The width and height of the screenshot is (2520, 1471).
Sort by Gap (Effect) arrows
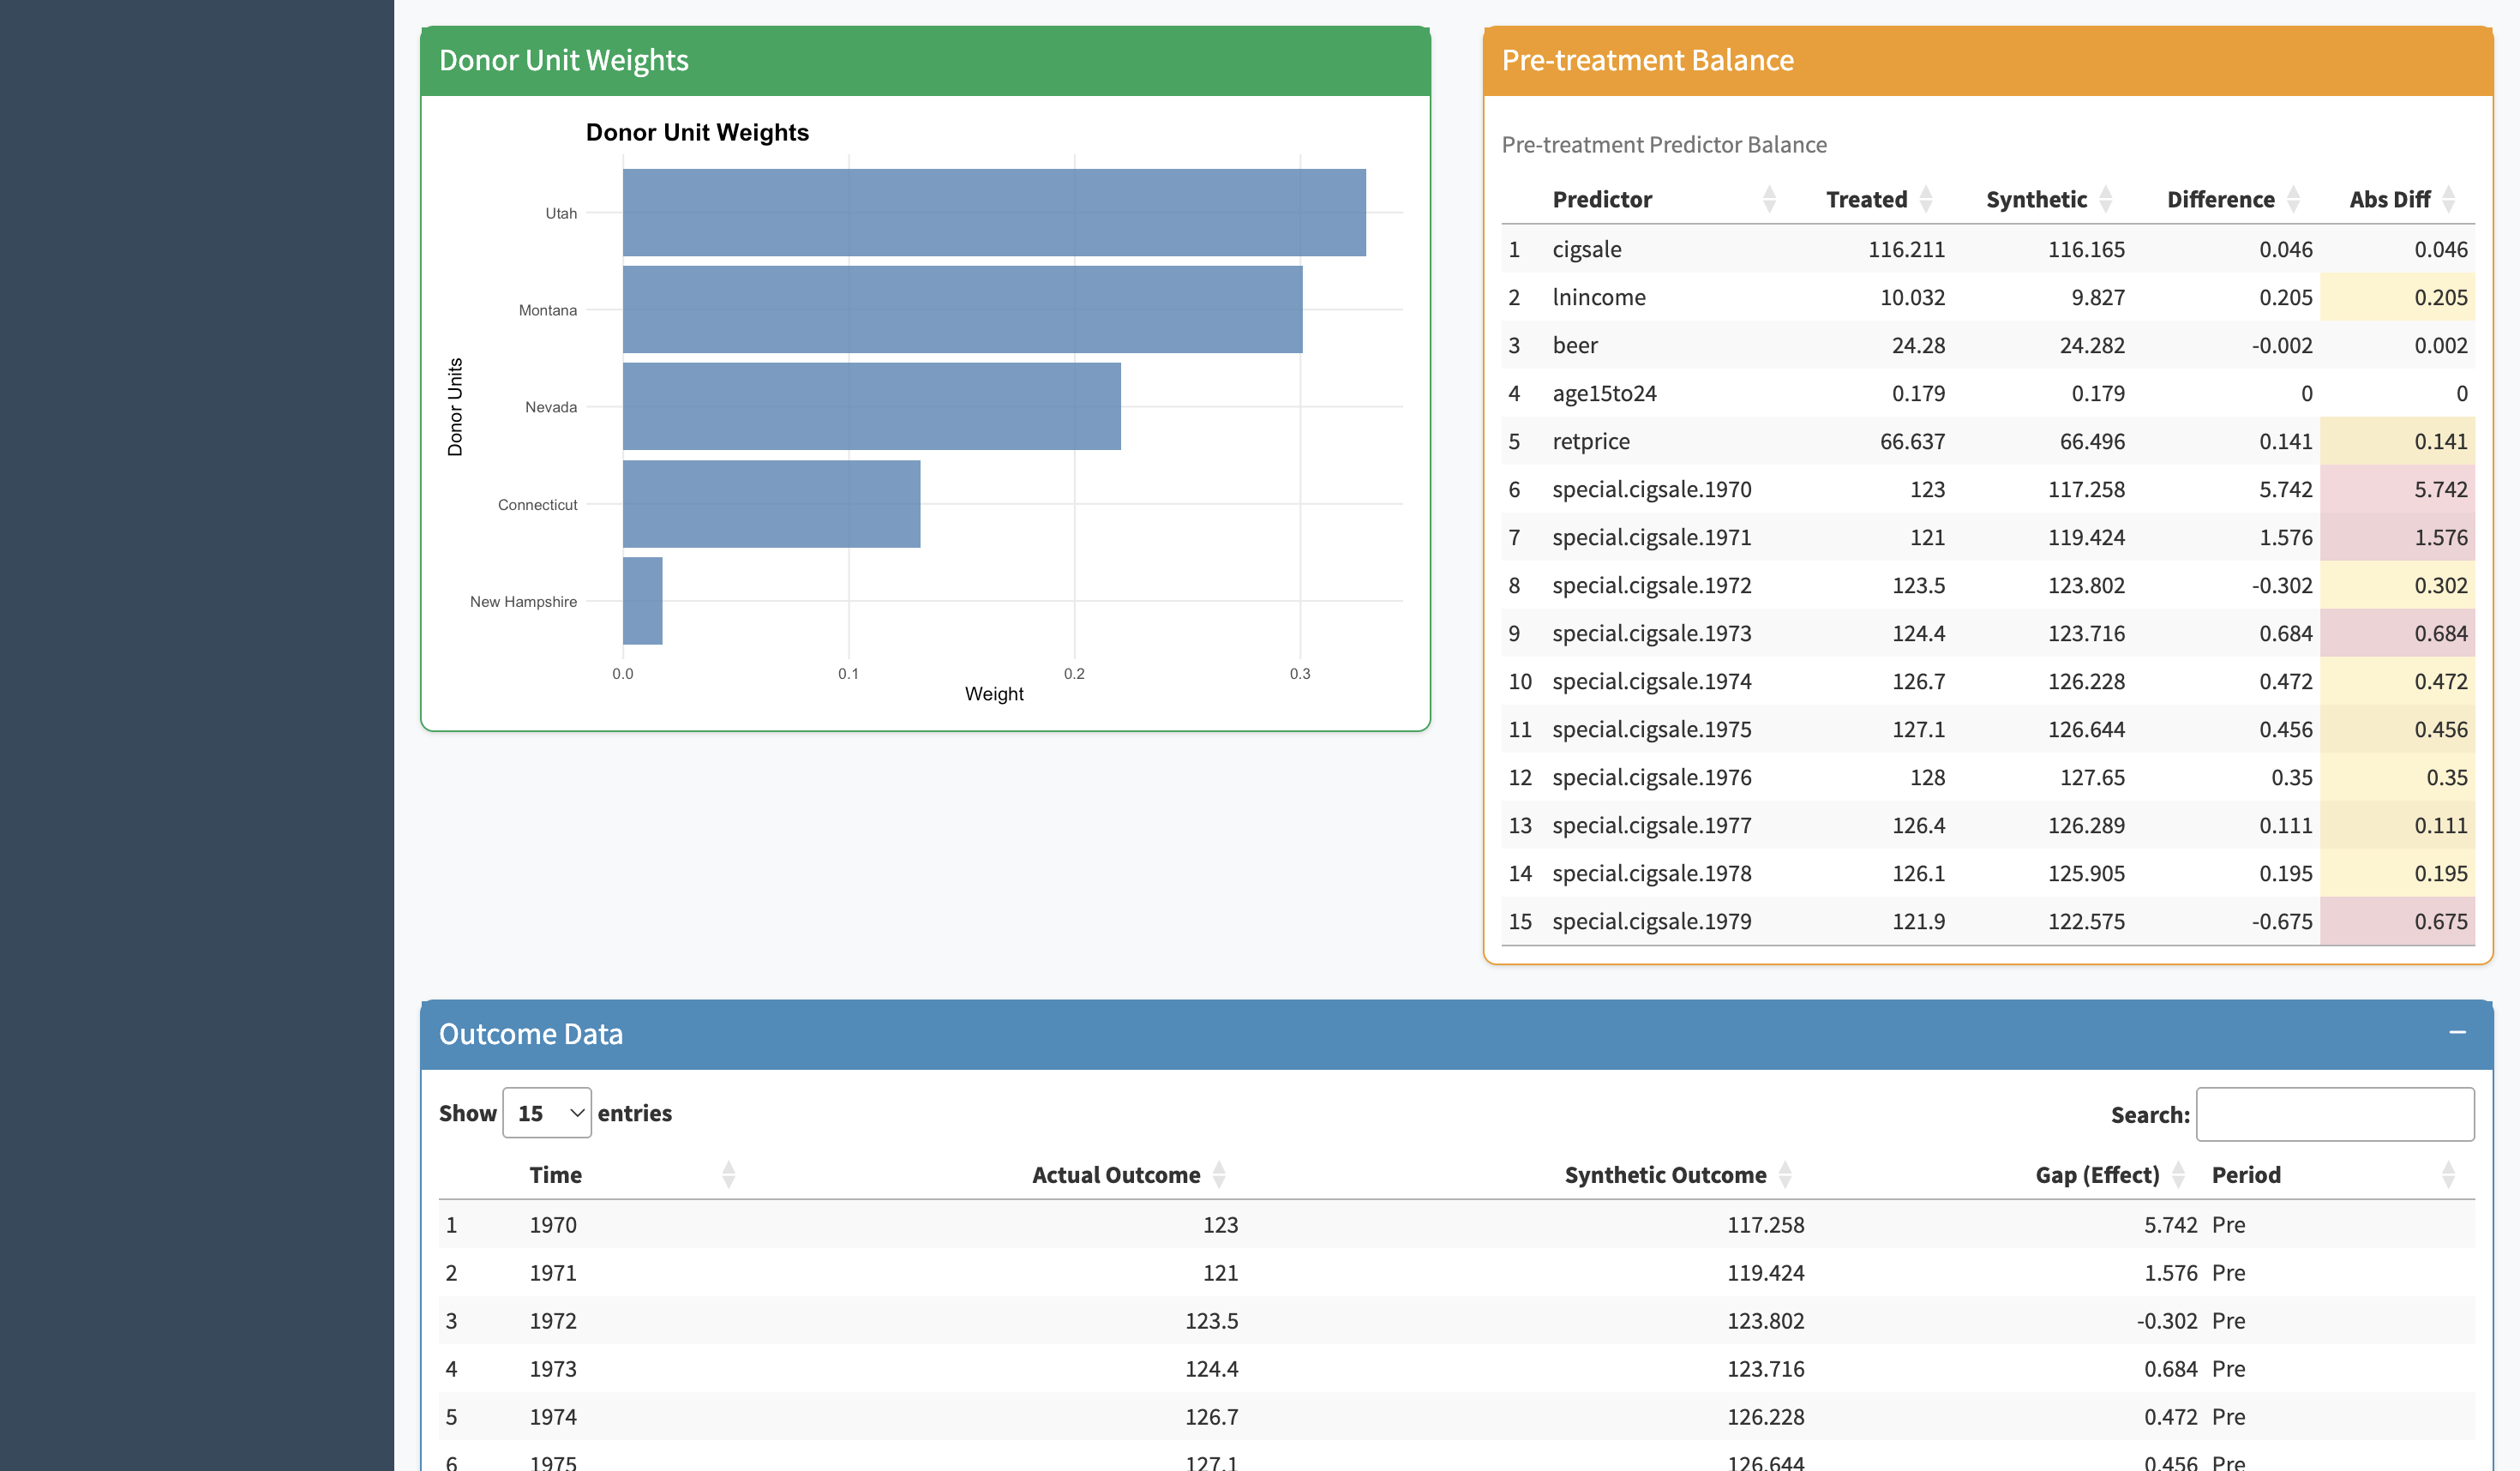pos(2178,1174)
